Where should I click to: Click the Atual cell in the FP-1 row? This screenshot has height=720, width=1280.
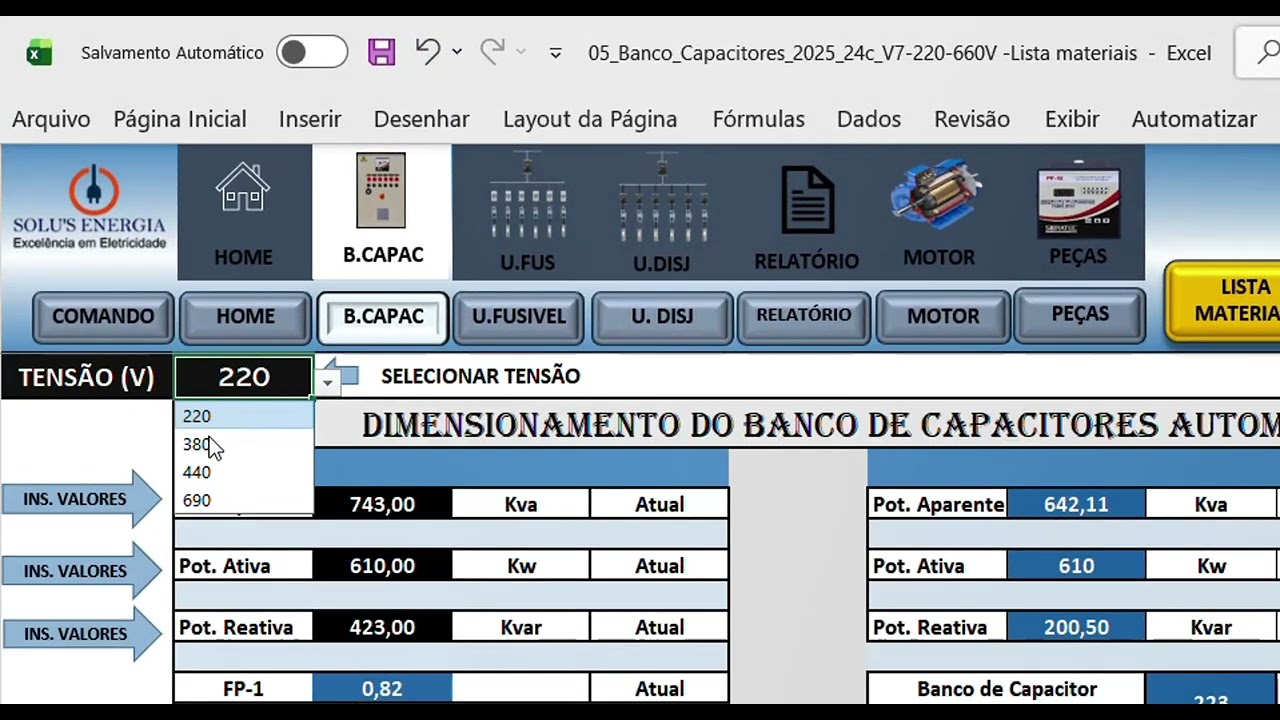(x=659, y=689)
